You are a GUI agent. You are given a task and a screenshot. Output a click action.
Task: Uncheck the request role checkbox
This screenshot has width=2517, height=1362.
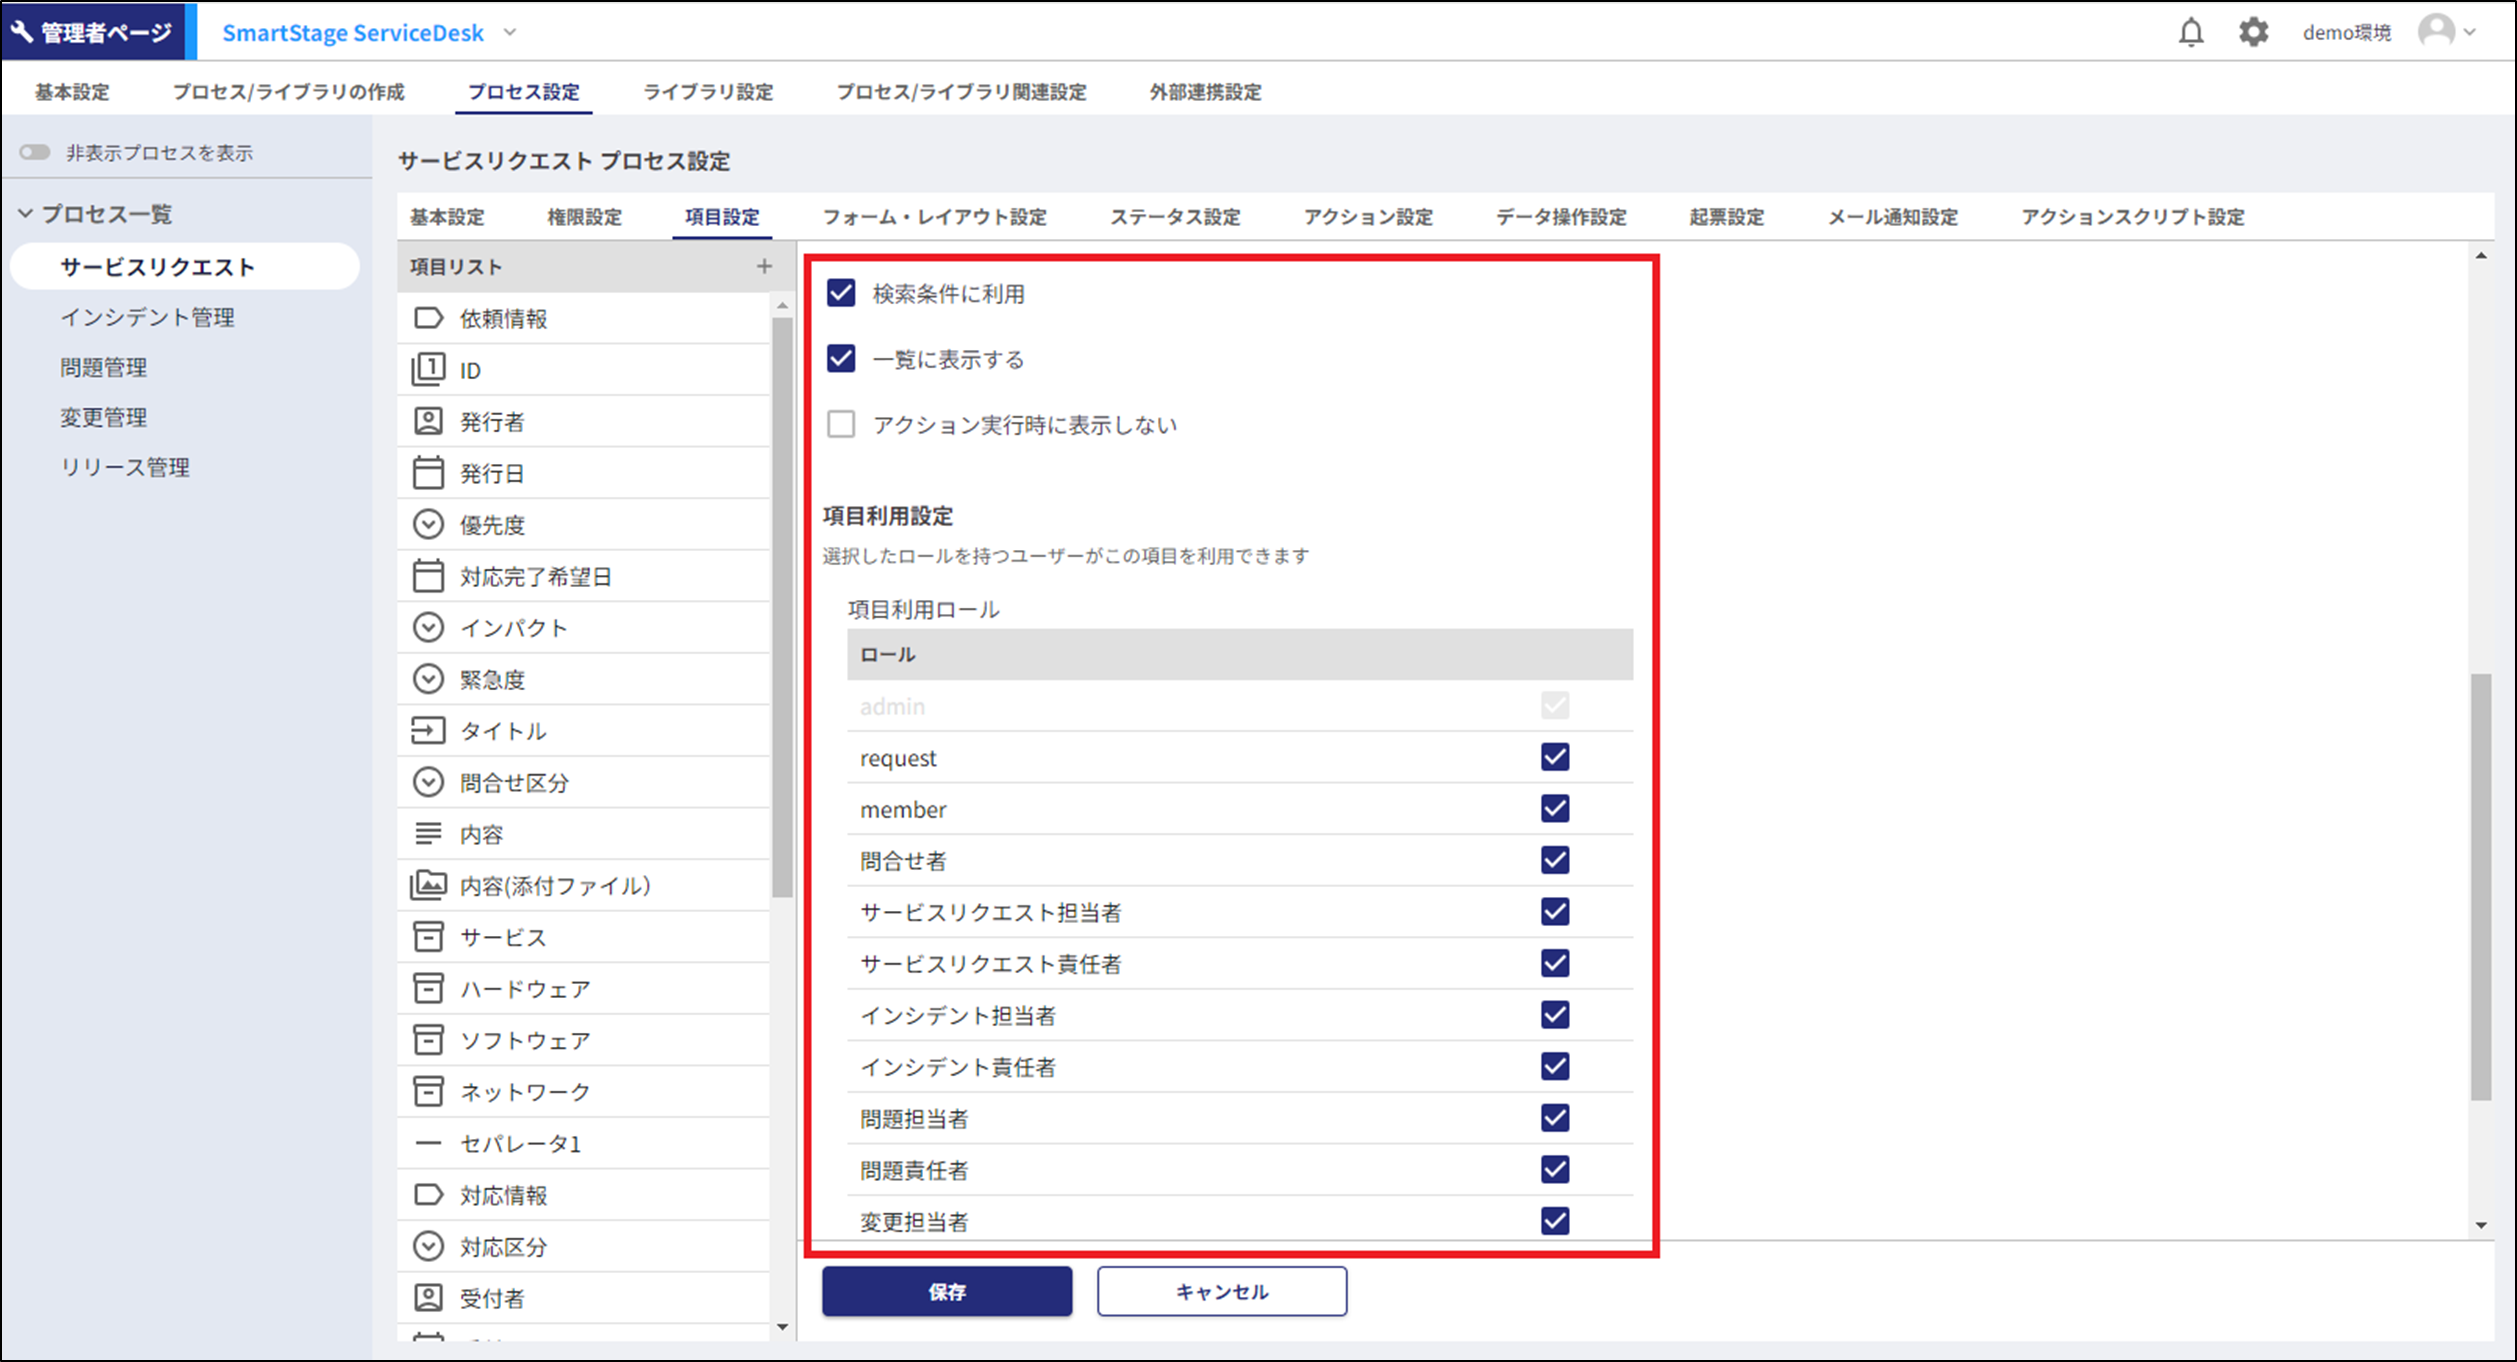(x=1554, y=757)
